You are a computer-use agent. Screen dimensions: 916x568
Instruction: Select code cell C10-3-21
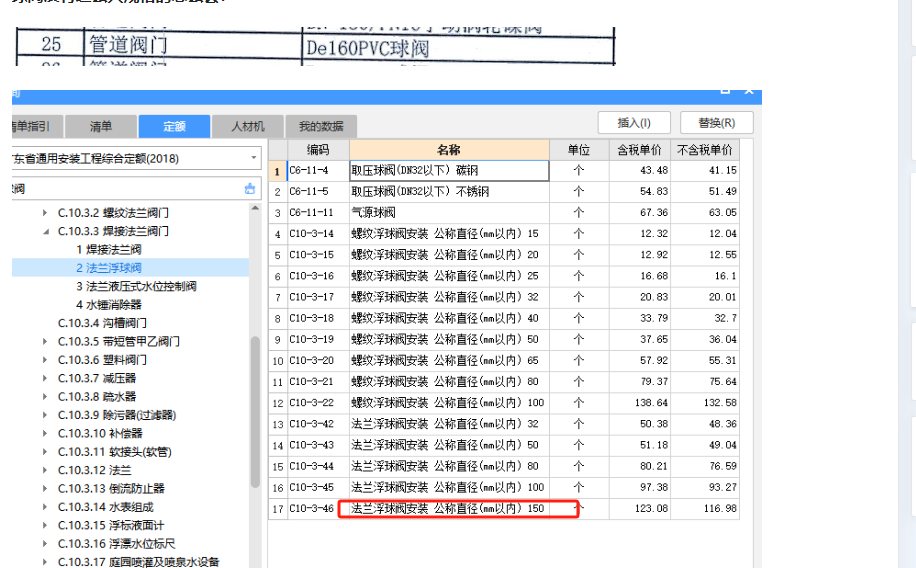tap(318, 382)
